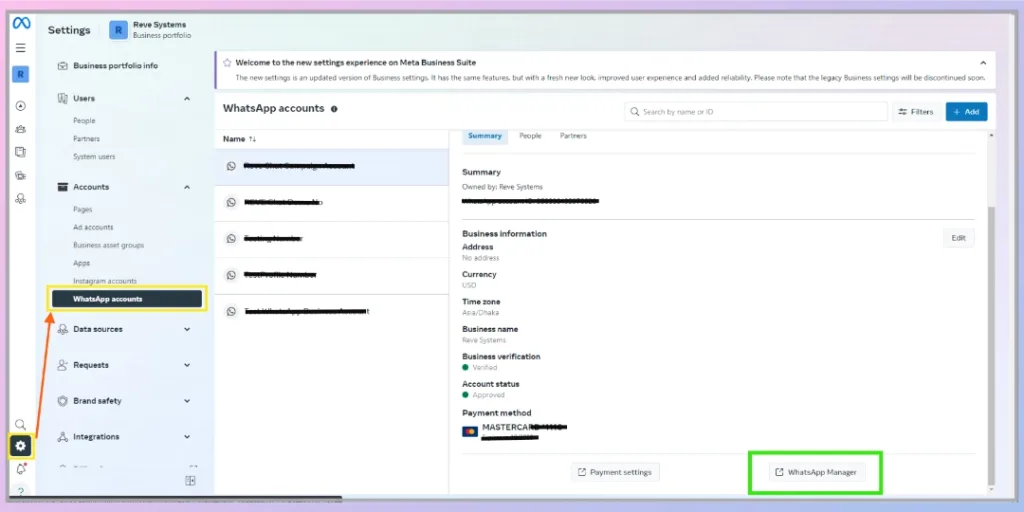1024x512 pixels.
Task: Click the settings gear icon
Action: 21,446
